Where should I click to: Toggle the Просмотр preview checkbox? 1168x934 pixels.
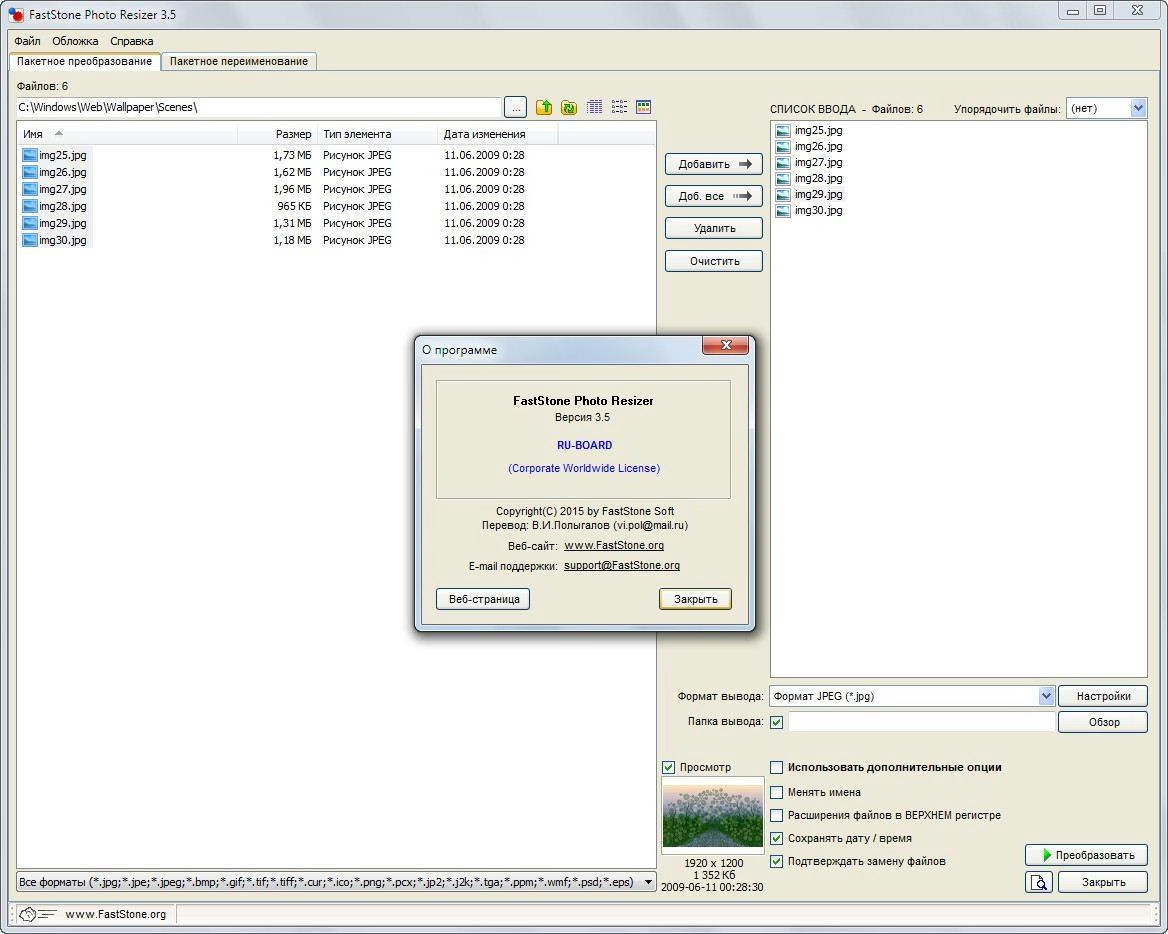[x=668, y=767]
